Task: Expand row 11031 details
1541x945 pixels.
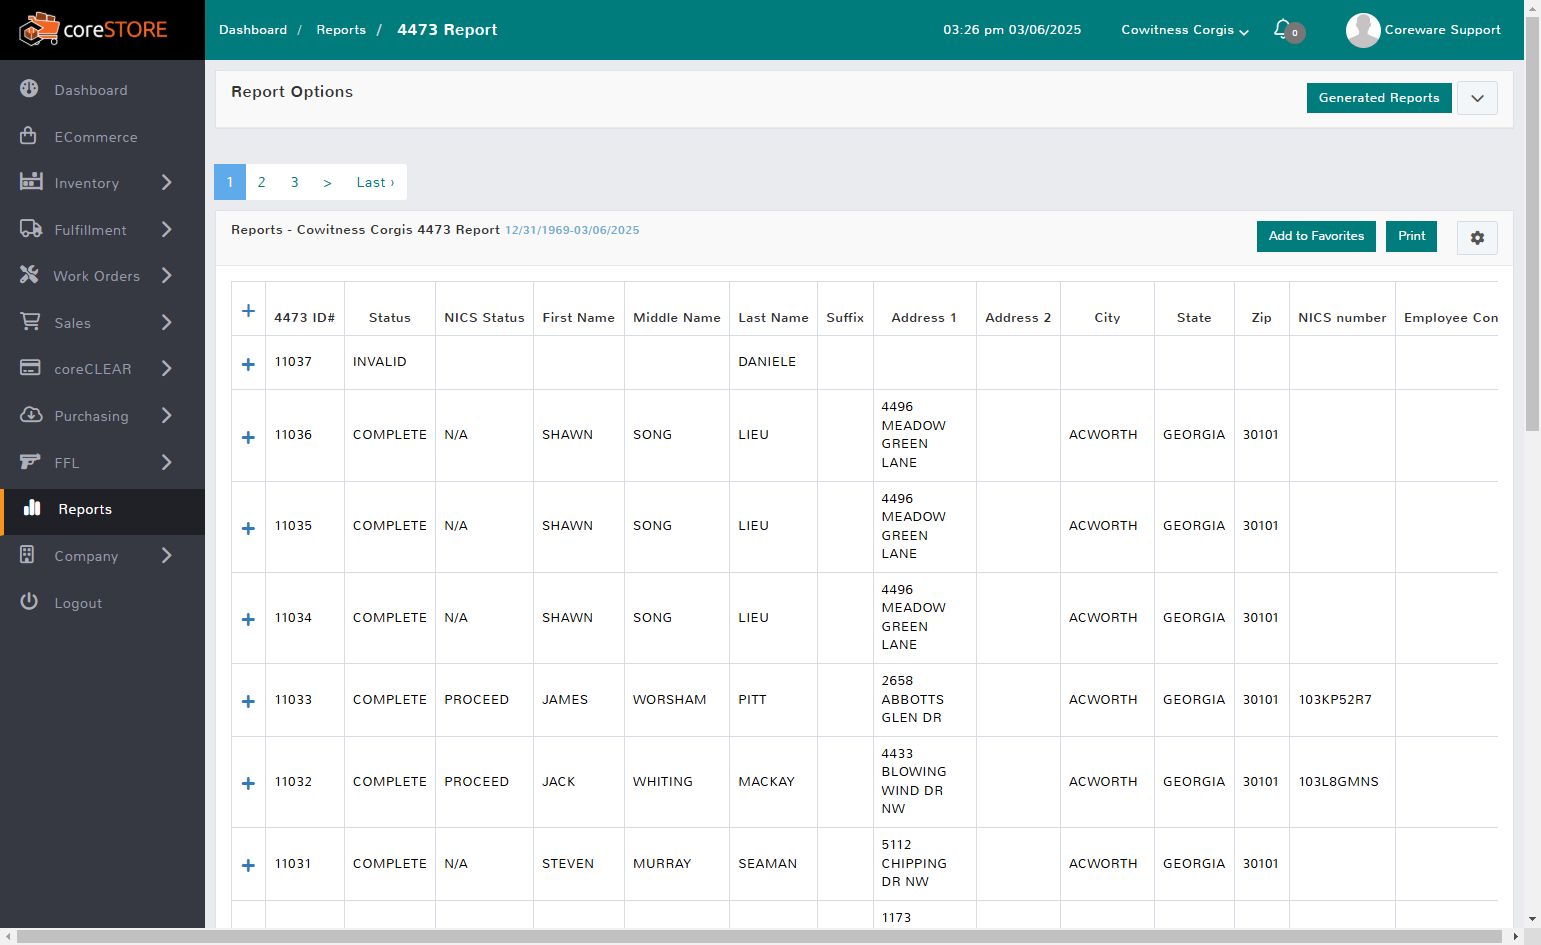Action: 248,866
